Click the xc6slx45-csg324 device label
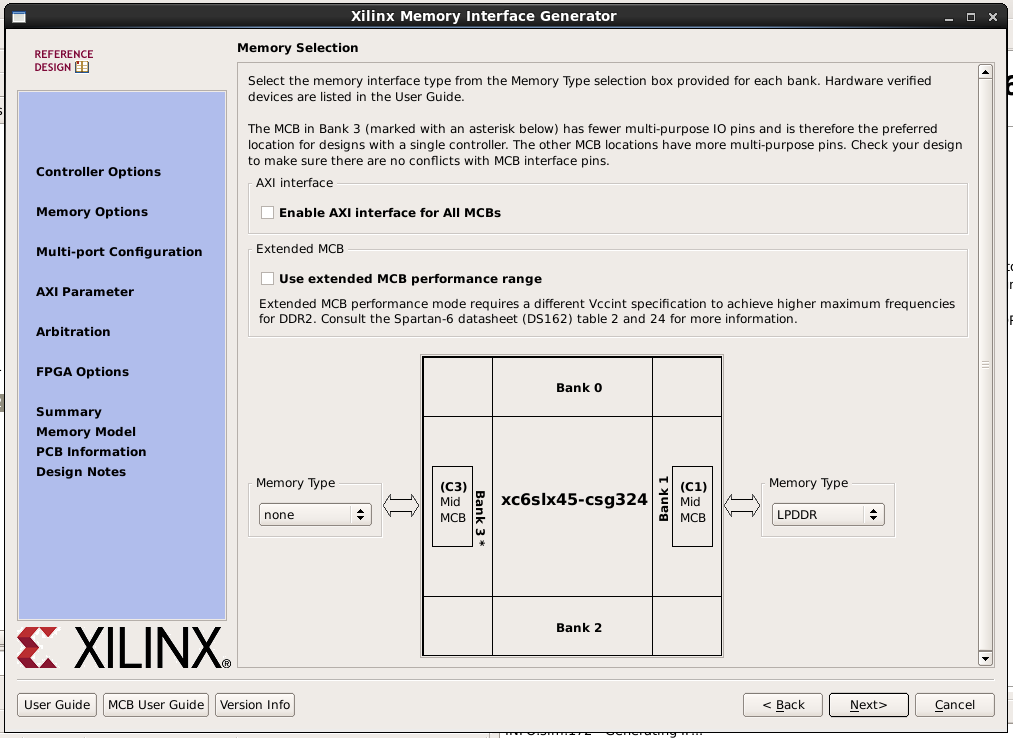The width and height of the screenshot is (1013, 738). (574, 500)
